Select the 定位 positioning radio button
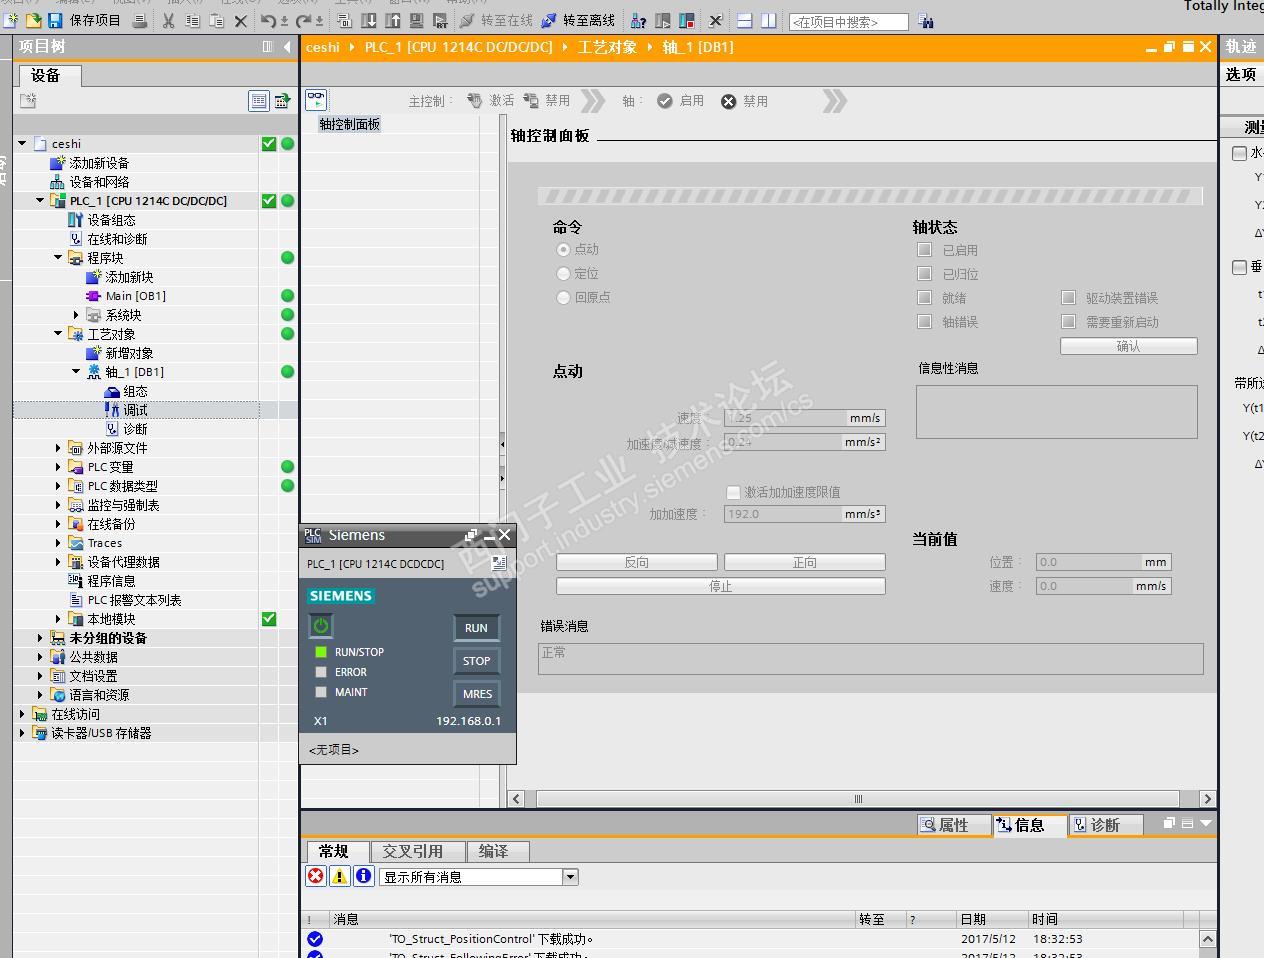Viewport: 1264px width, 958px height. (x=564, y=273)
